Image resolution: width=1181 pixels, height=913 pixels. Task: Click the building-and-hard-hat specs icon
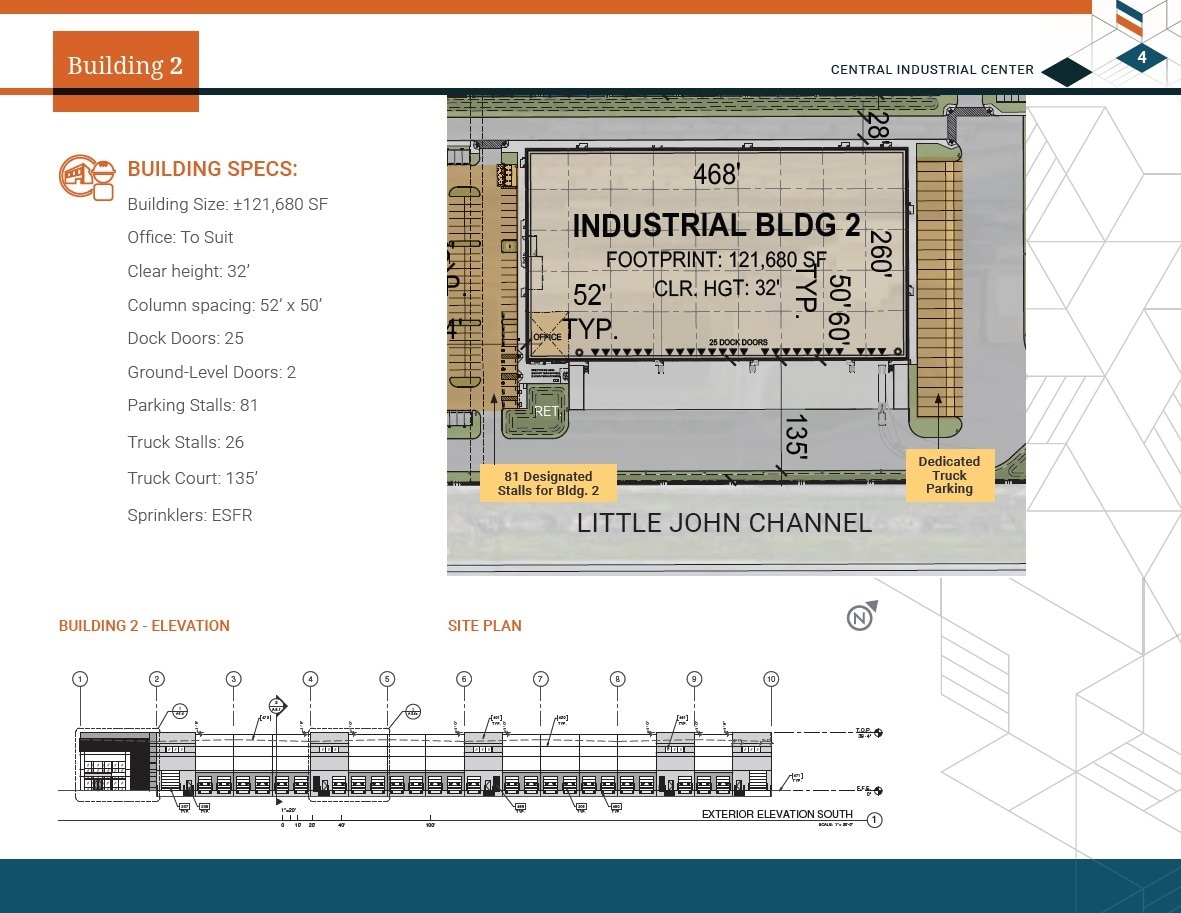point(87,178)
